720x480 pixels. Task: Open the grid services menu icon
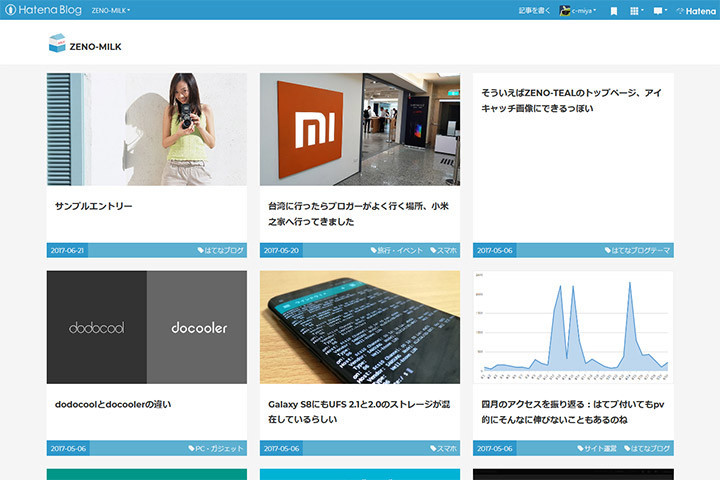tap(636, 11)
